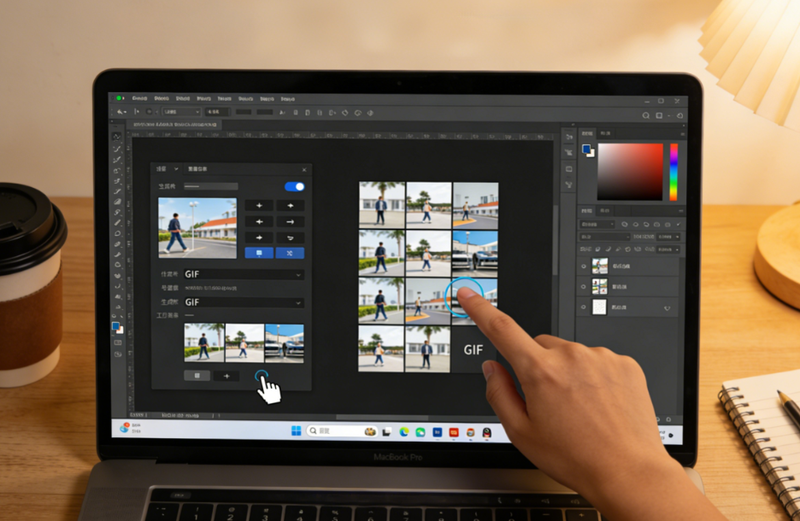This screenshot has height=521, width=800.
Task: Click the GIF tile in the frame grid
Action: click(475, 351)
